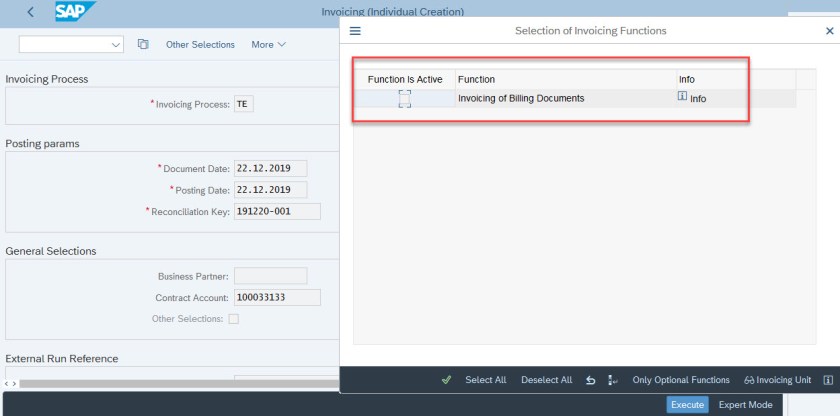Click the back arrow beside the SAP logo
Screen dimensions: 840x416
click(x=31, y=12)
